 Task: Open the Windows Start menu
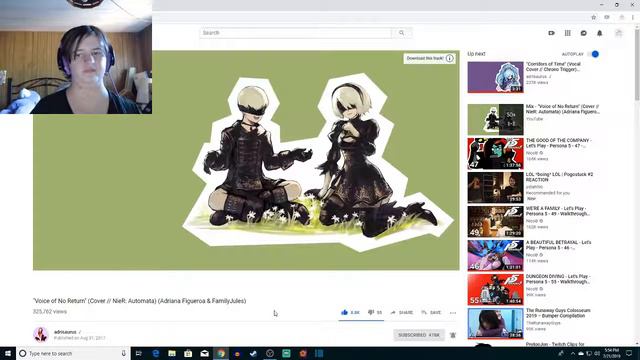point(8,353)
